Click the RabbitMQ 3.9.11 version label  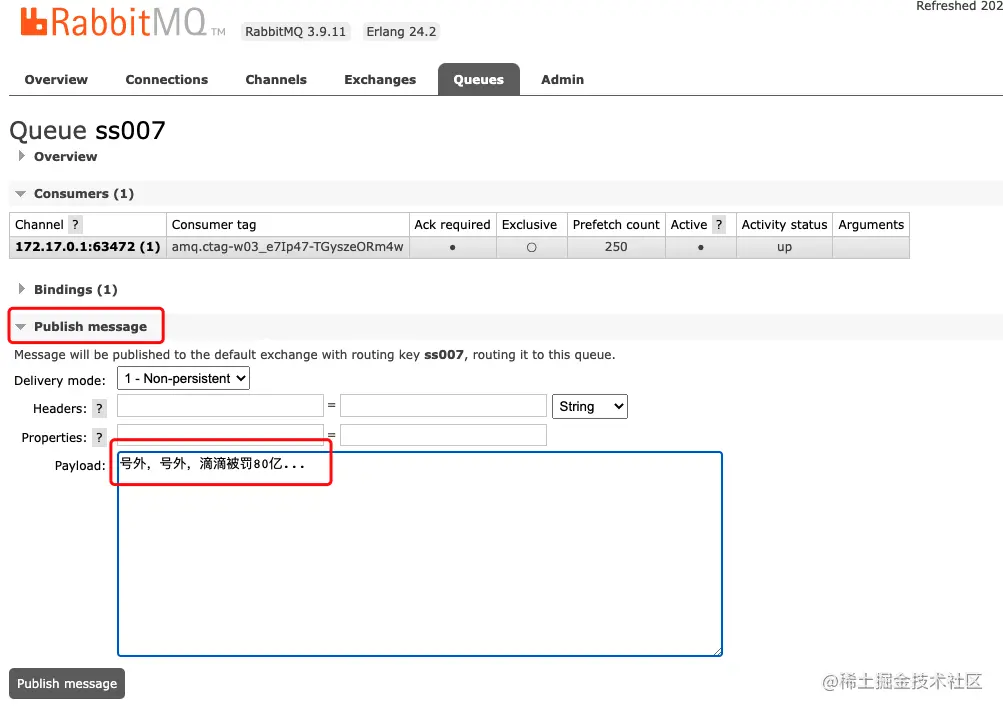(x=296, y=32)
